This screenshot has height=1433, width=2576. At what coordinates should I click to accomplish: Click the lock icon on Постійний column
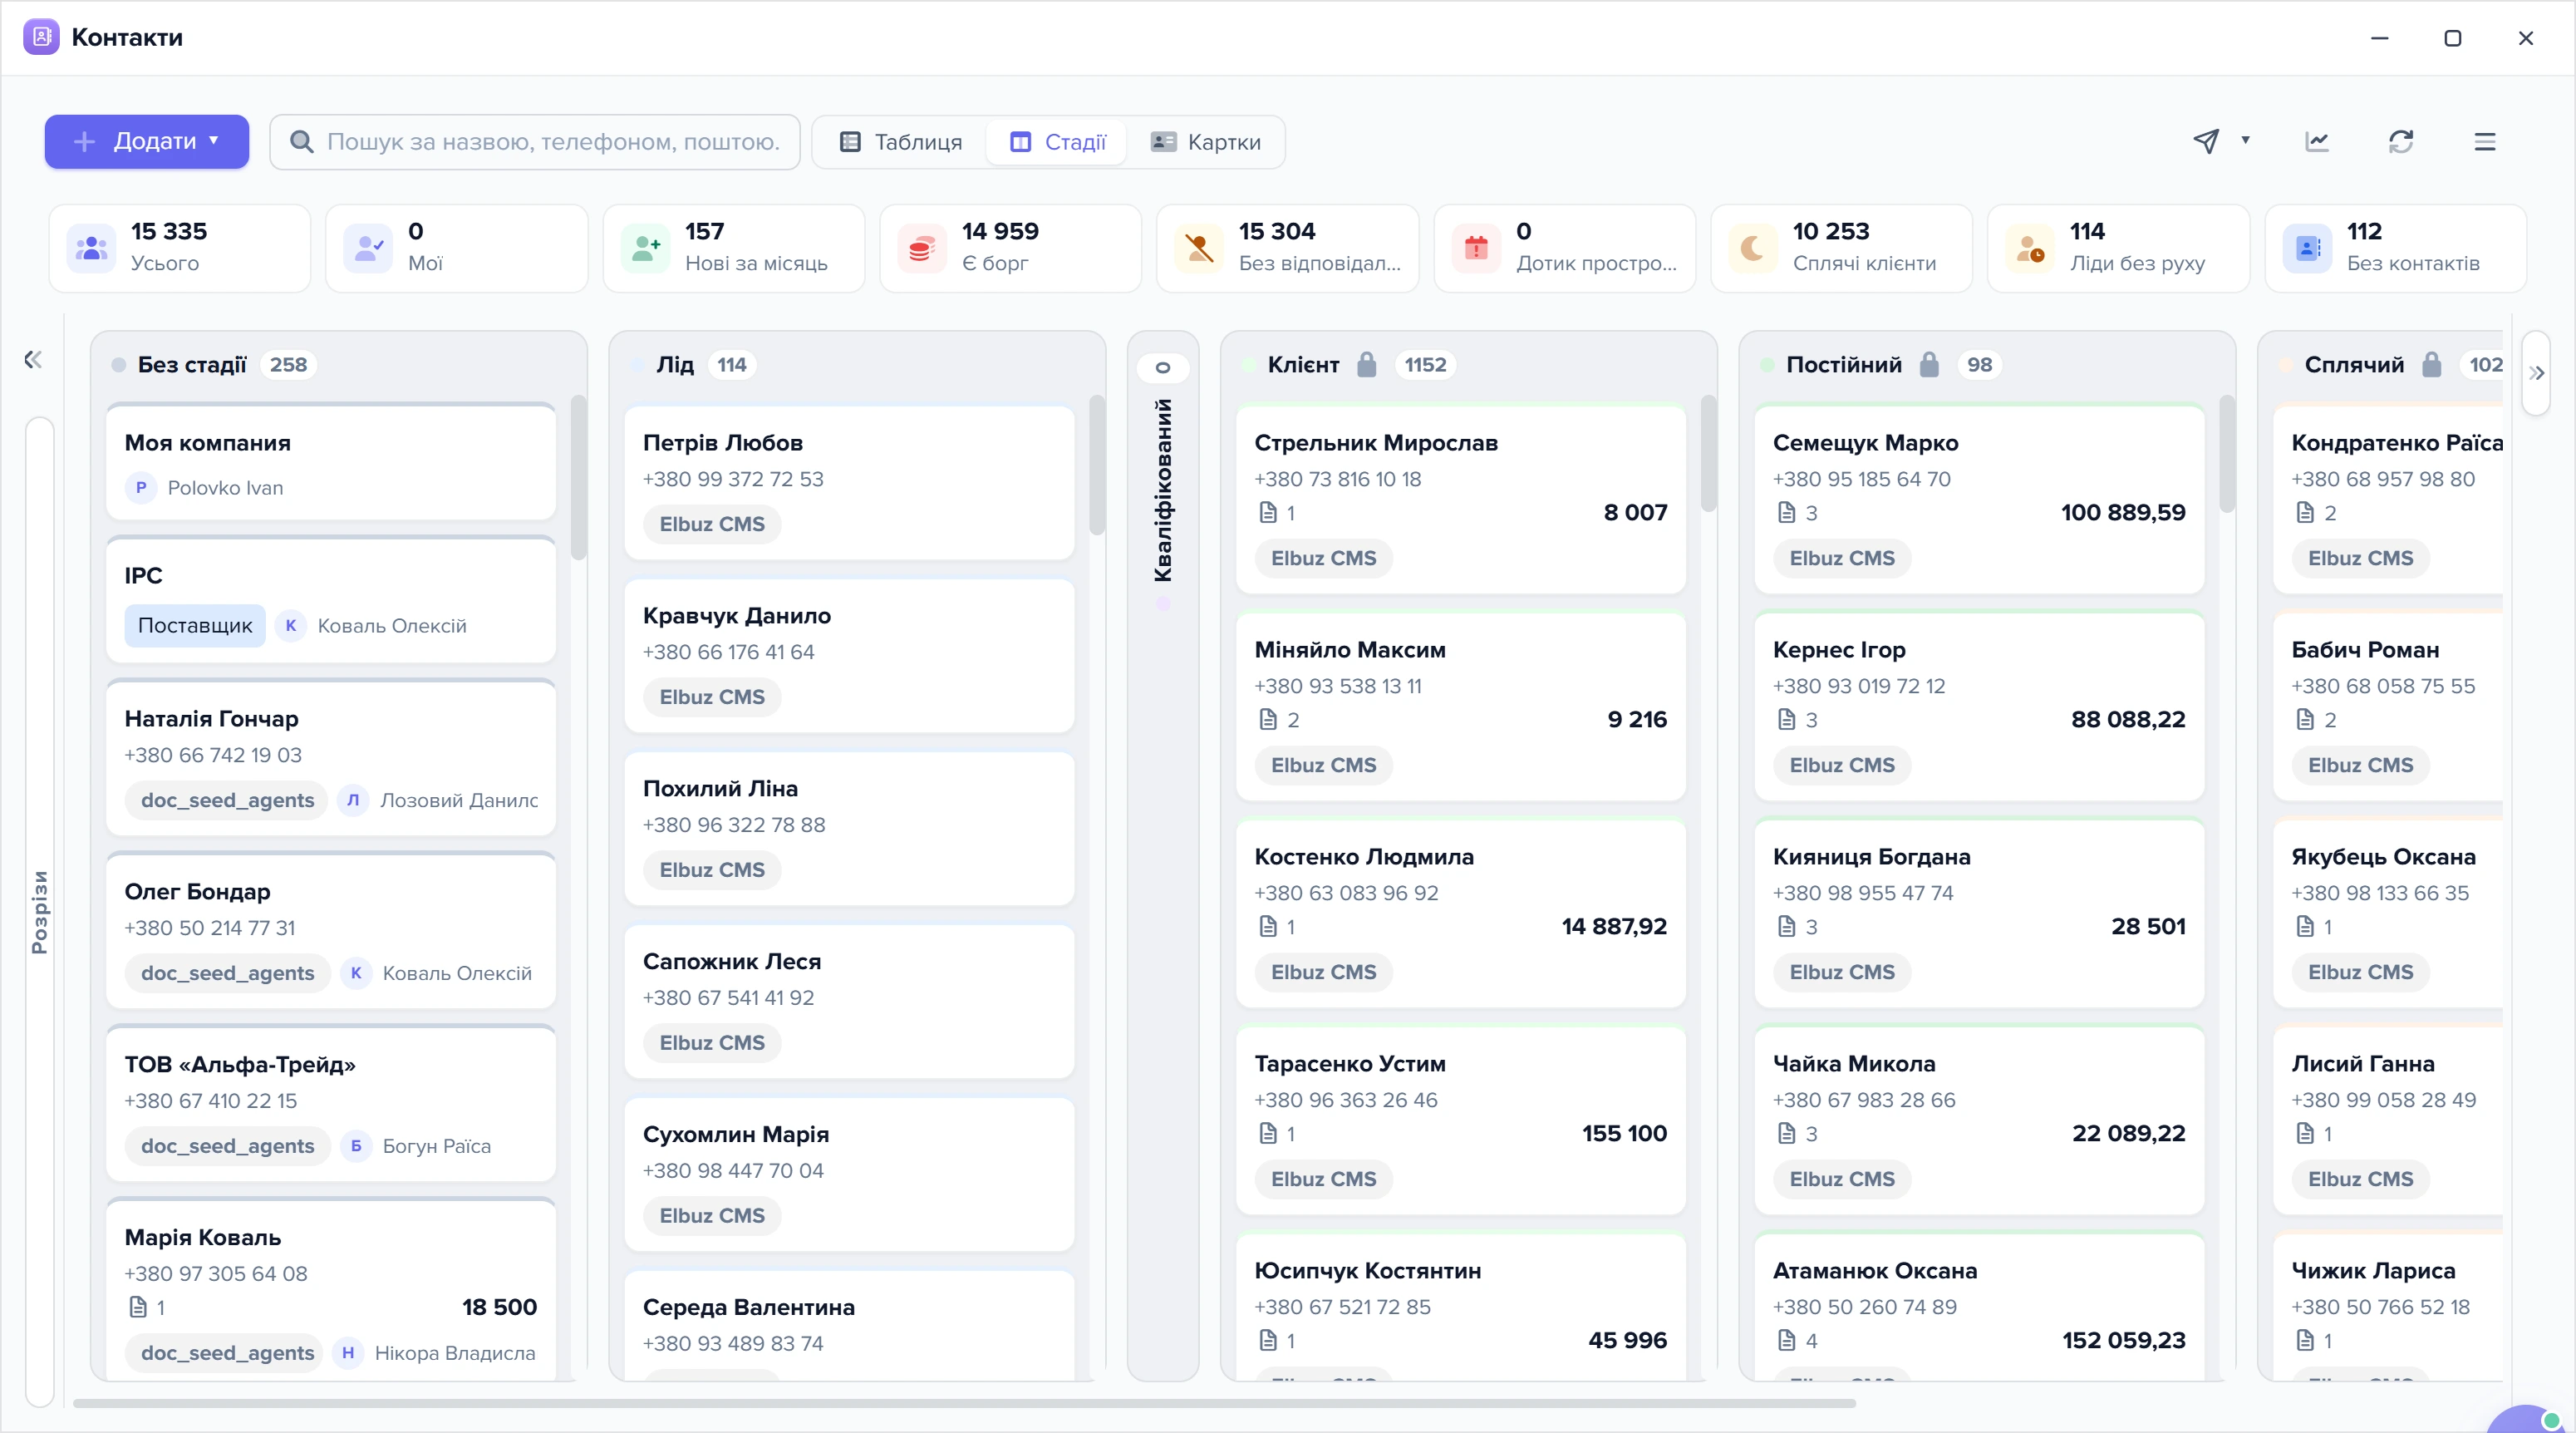coord(1930,364)
